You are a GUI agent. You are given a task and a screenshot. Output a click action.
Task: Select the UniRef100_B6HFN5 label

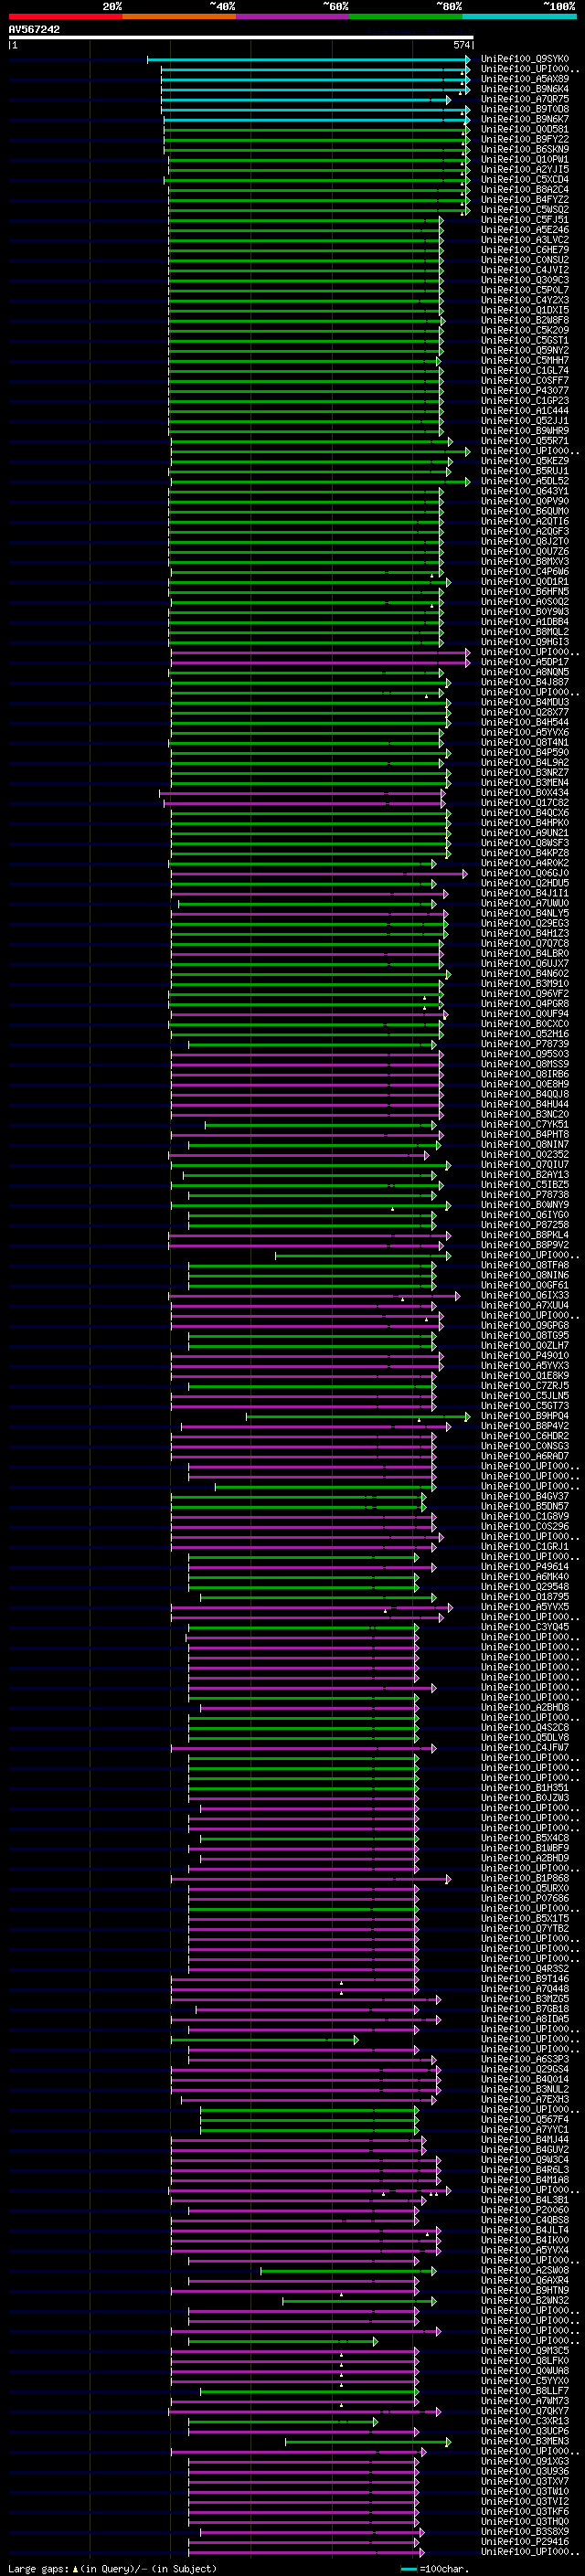click(525, 591)
